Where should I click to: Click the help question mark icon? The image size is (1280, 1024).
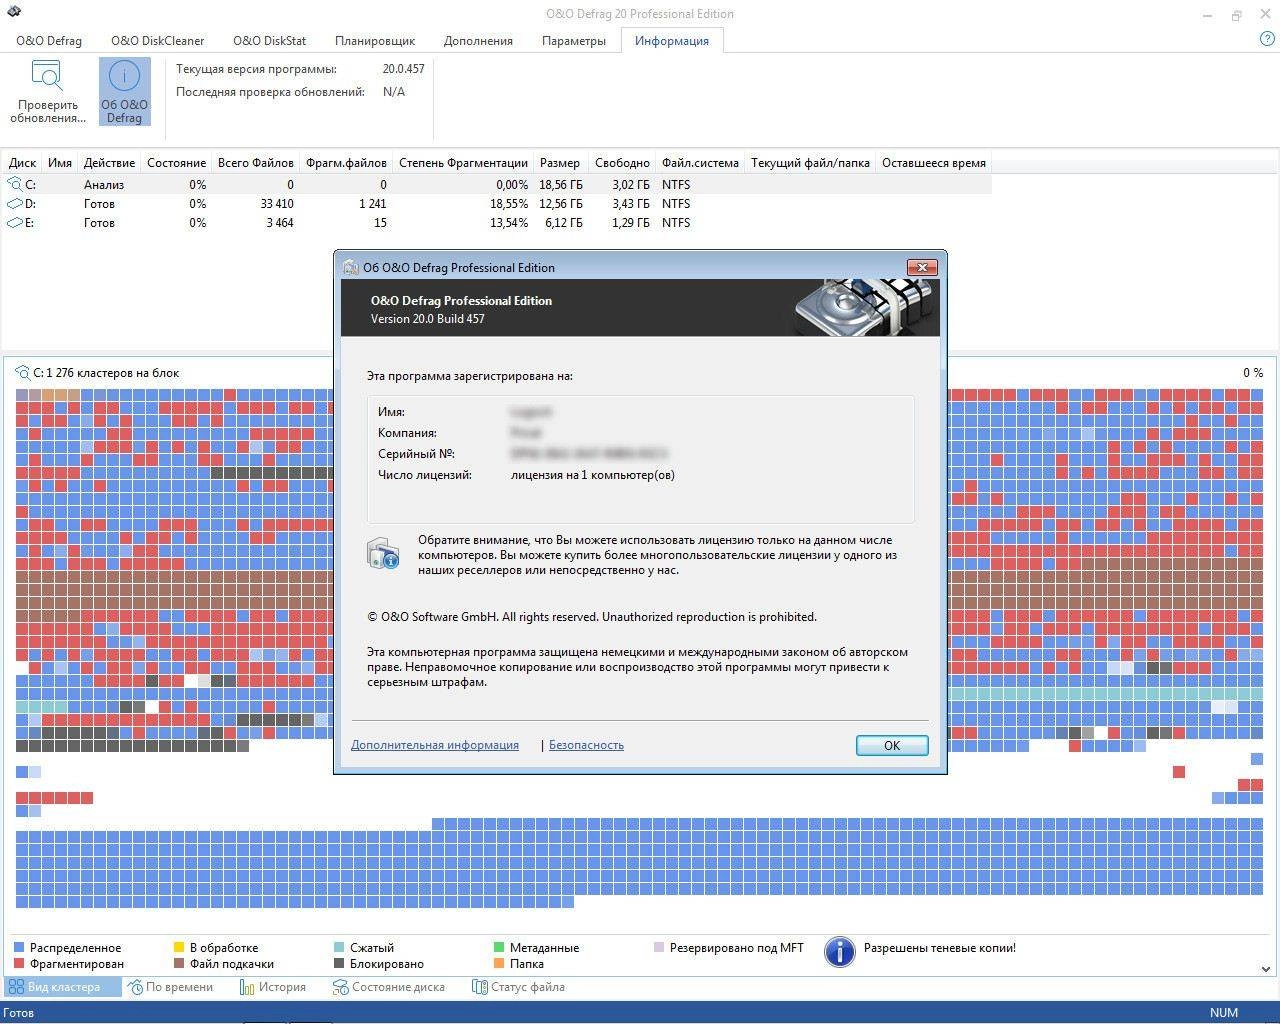point(1267,40)
